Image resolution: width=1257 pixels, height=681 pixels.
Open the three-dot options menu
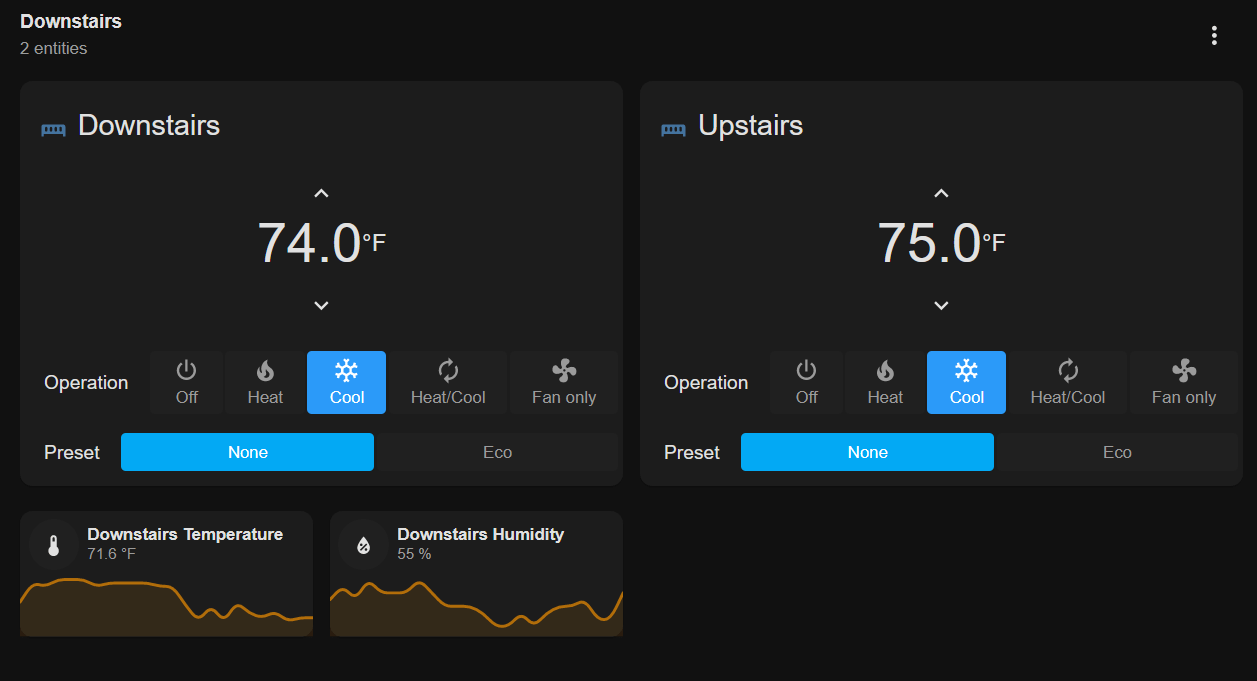point(1214,35)
